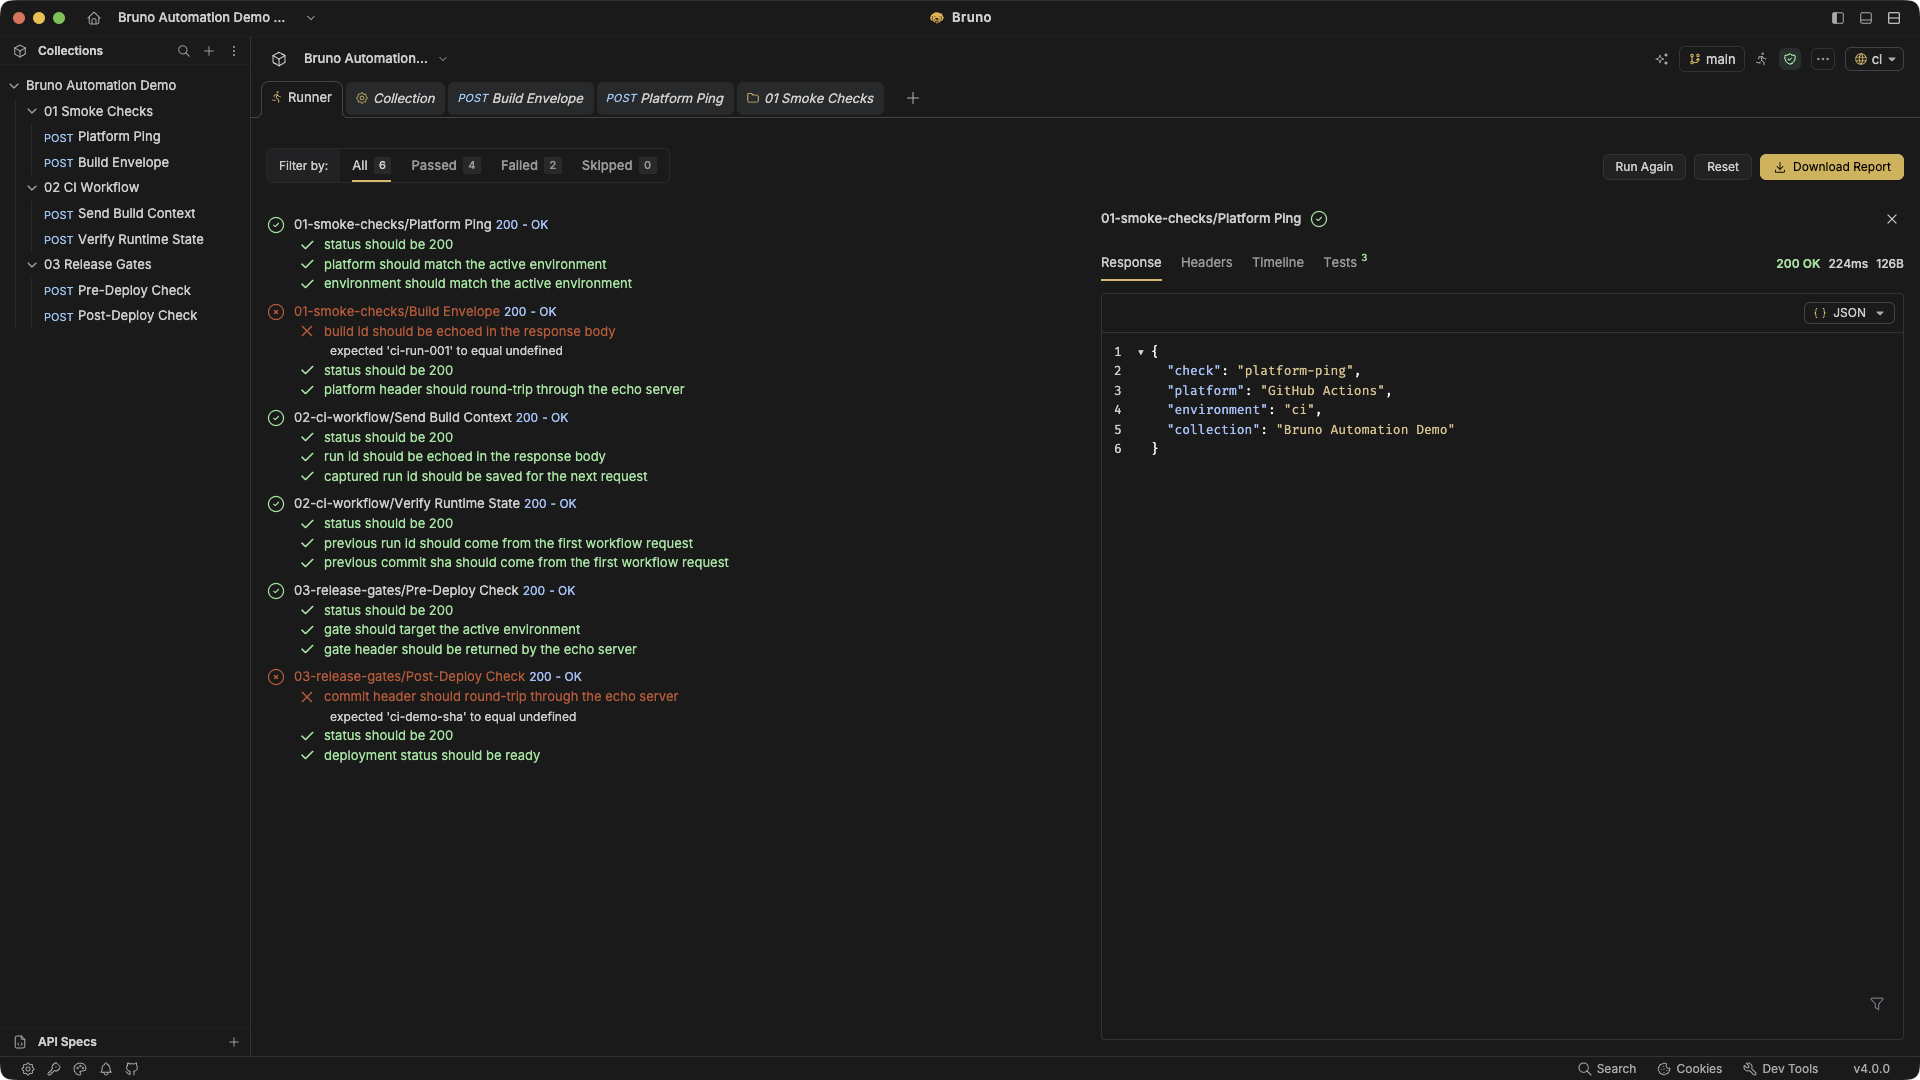Add an API spec with the plus icon
Viewport: 1920px width, 1080px height.
(x=234, y=1042)
